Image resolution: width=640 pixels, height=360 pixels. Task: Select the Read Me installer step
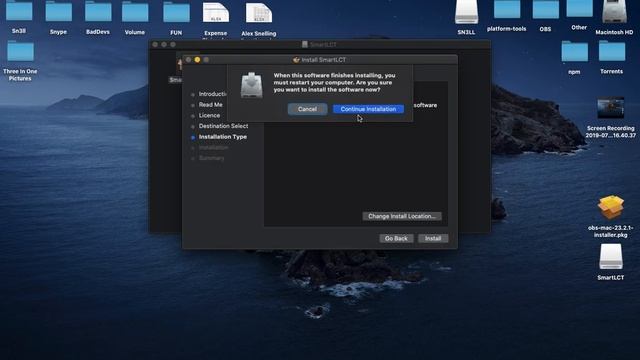click(x=211, y=105)
